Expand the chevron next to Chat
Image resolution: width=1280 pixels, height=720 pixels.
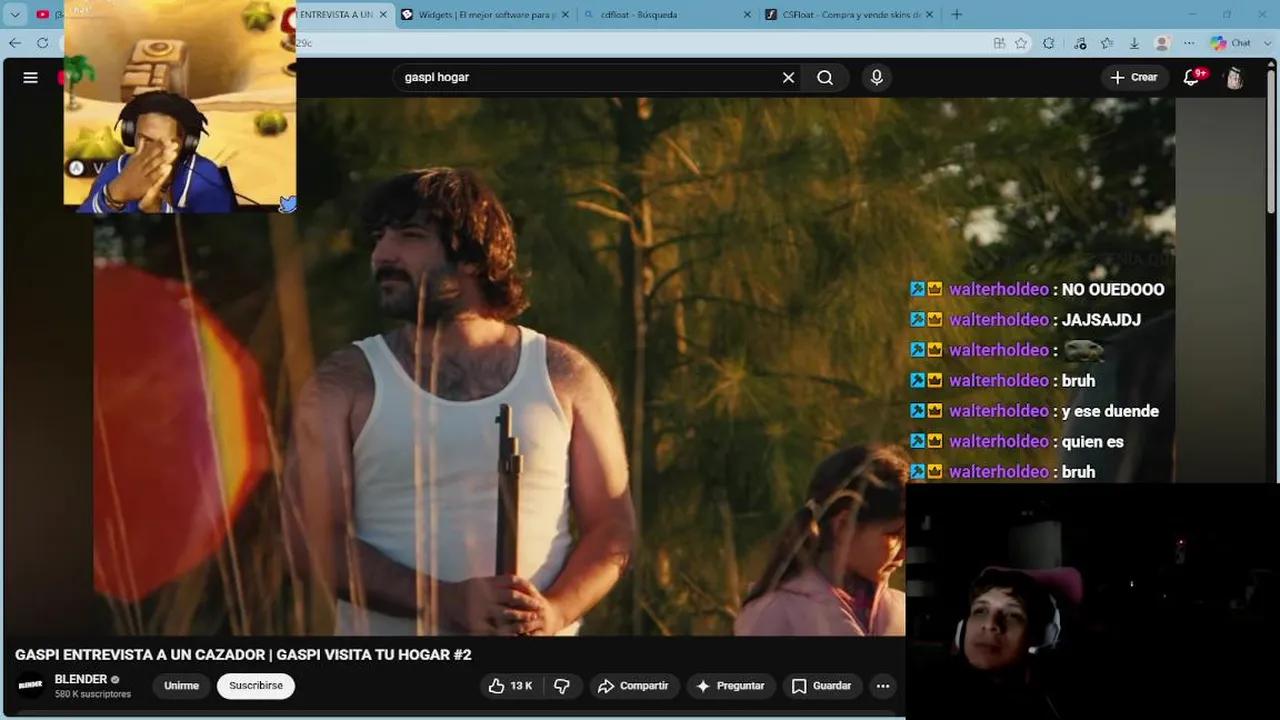1266,43
